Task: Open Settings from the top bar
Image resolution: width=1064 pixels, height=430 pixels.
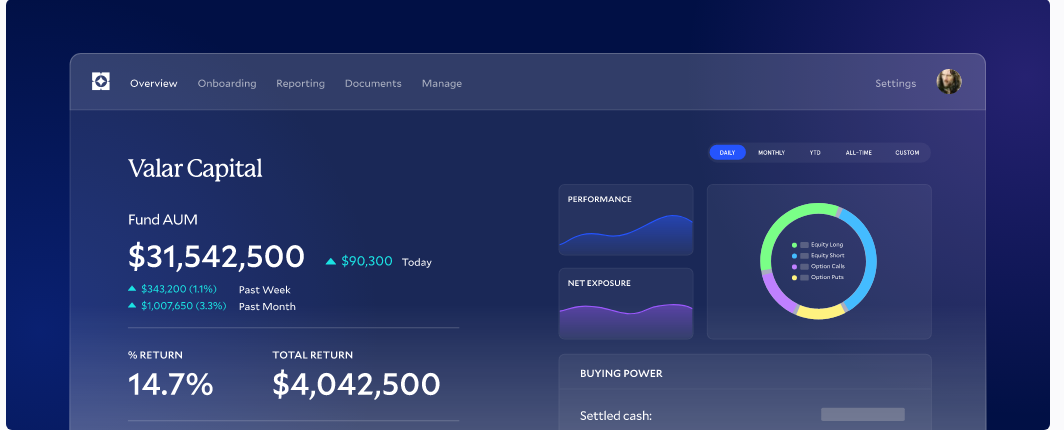Action: tap(895, 84)
